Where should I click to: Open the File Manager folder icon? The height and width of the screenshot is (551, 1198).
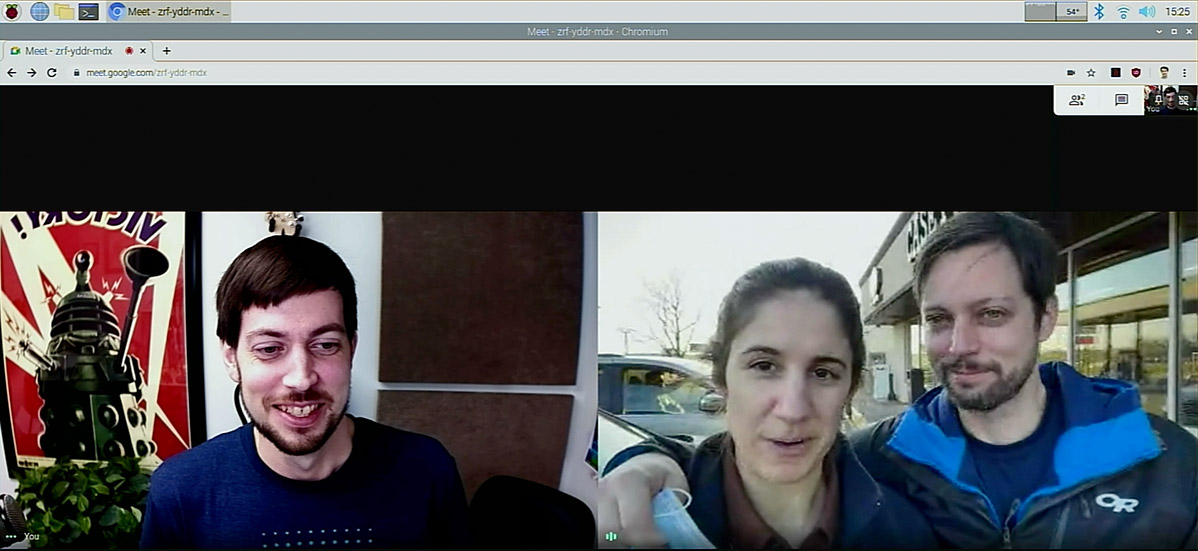coord(64,11)
